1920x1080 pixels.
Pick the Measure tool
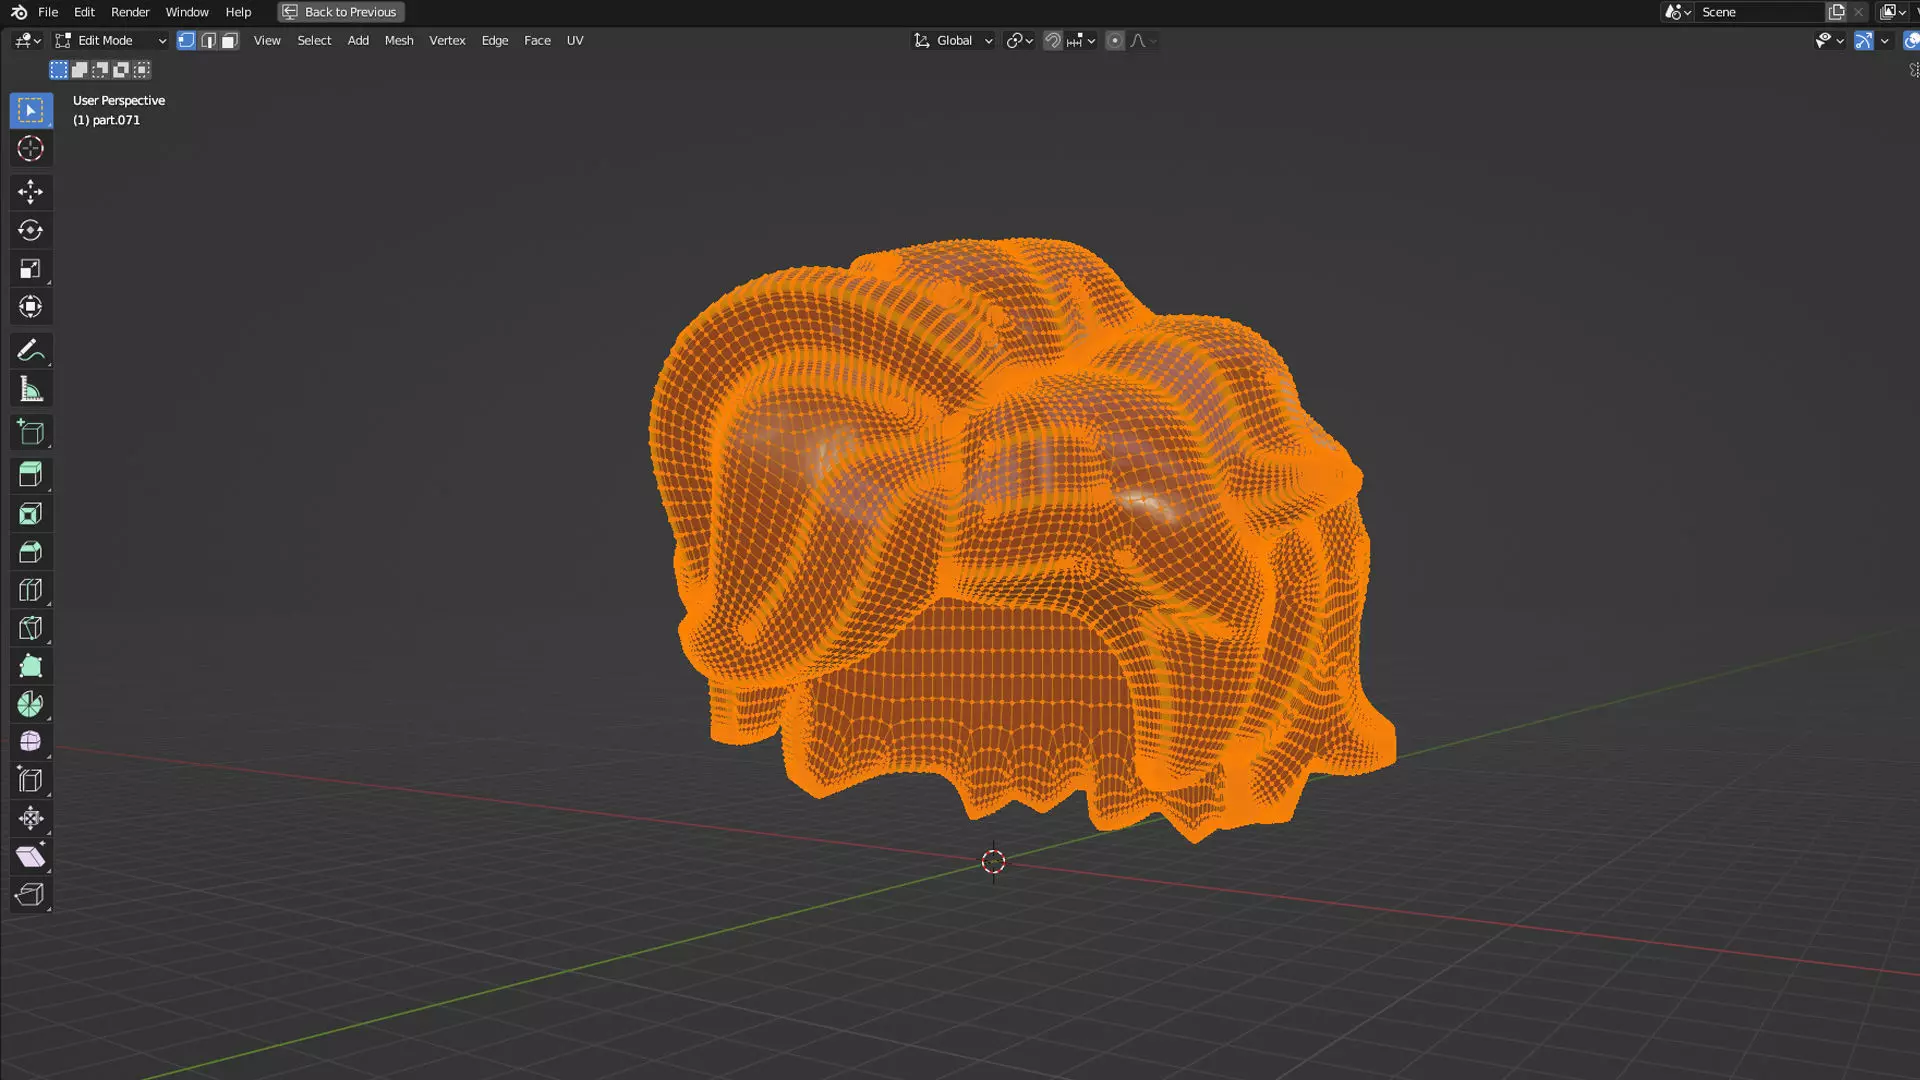point(30,390)
